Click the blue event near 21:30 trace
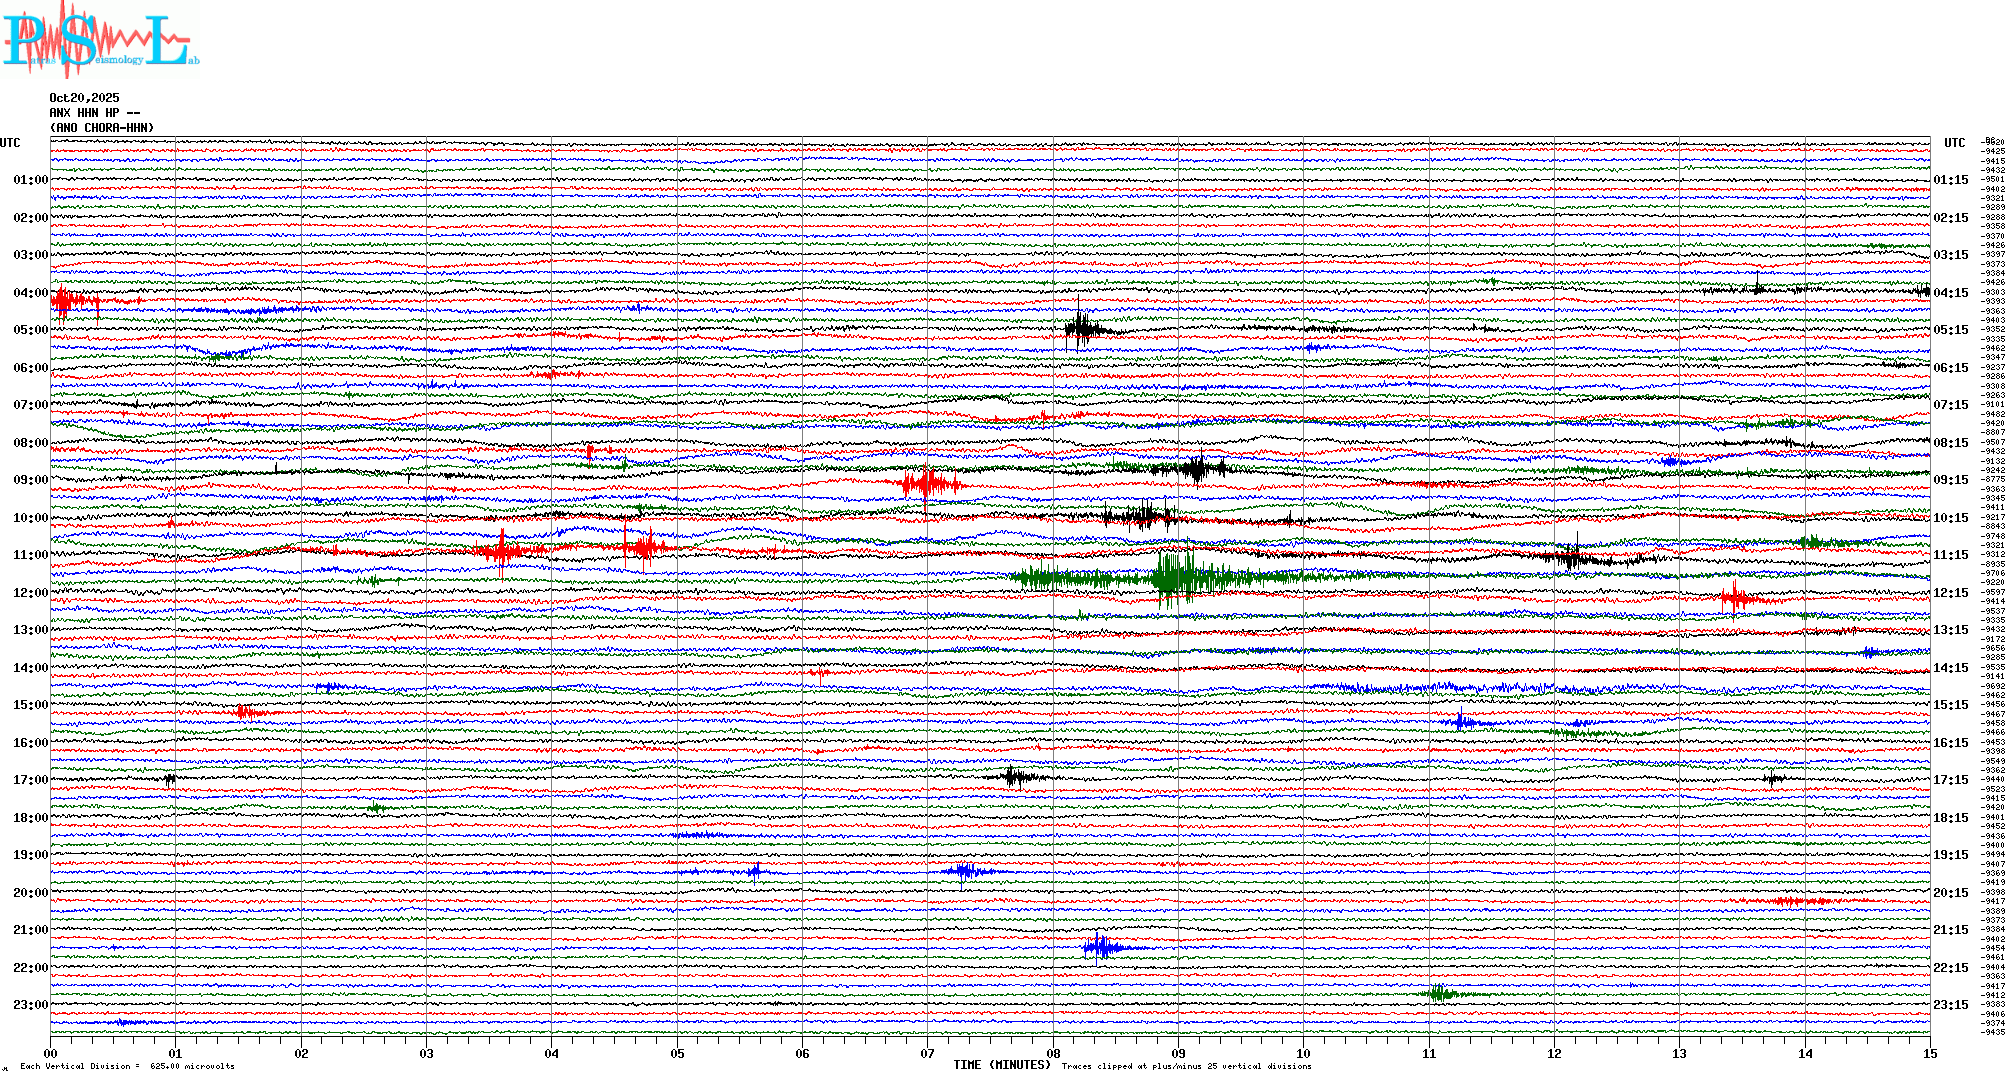 pyautogui.click(x=1101, y=947)
